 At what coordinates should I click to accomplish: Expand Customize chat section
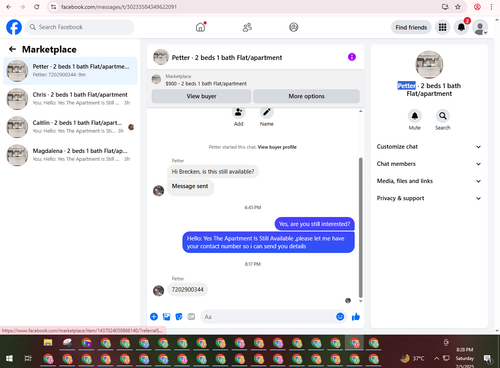429,147
